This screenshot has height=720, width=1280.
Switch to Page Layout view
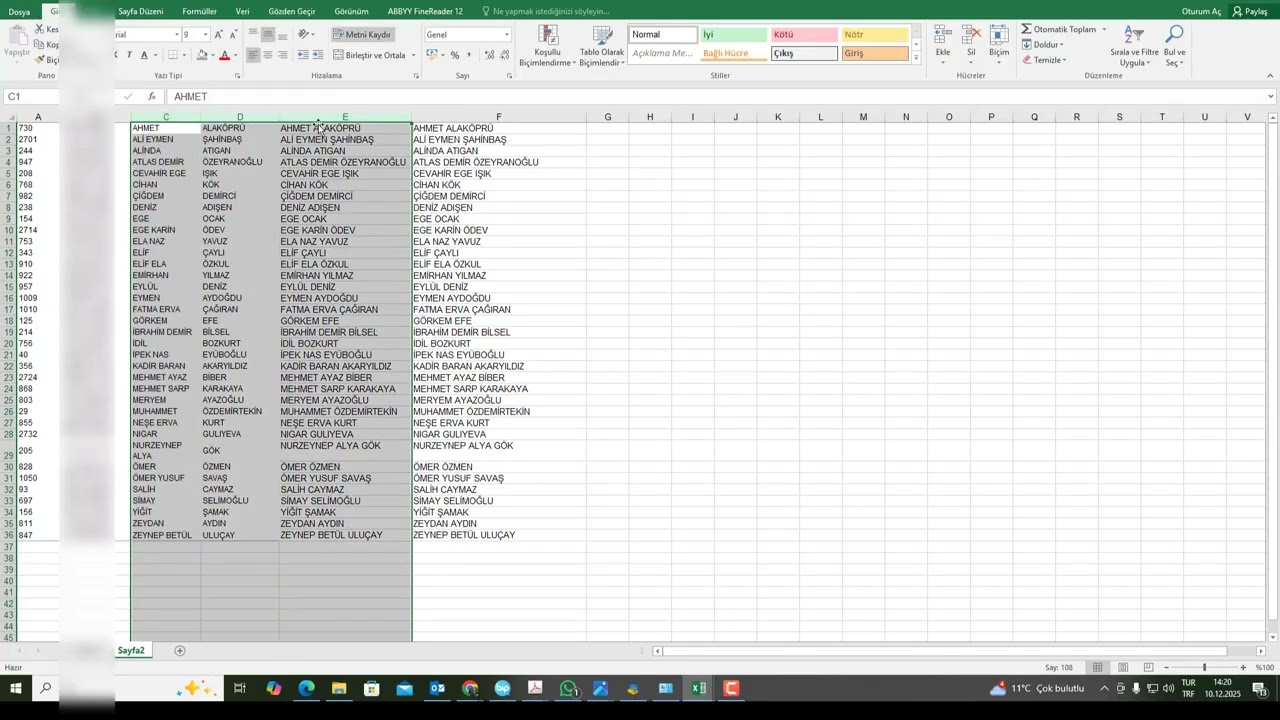pos(1123,667)
